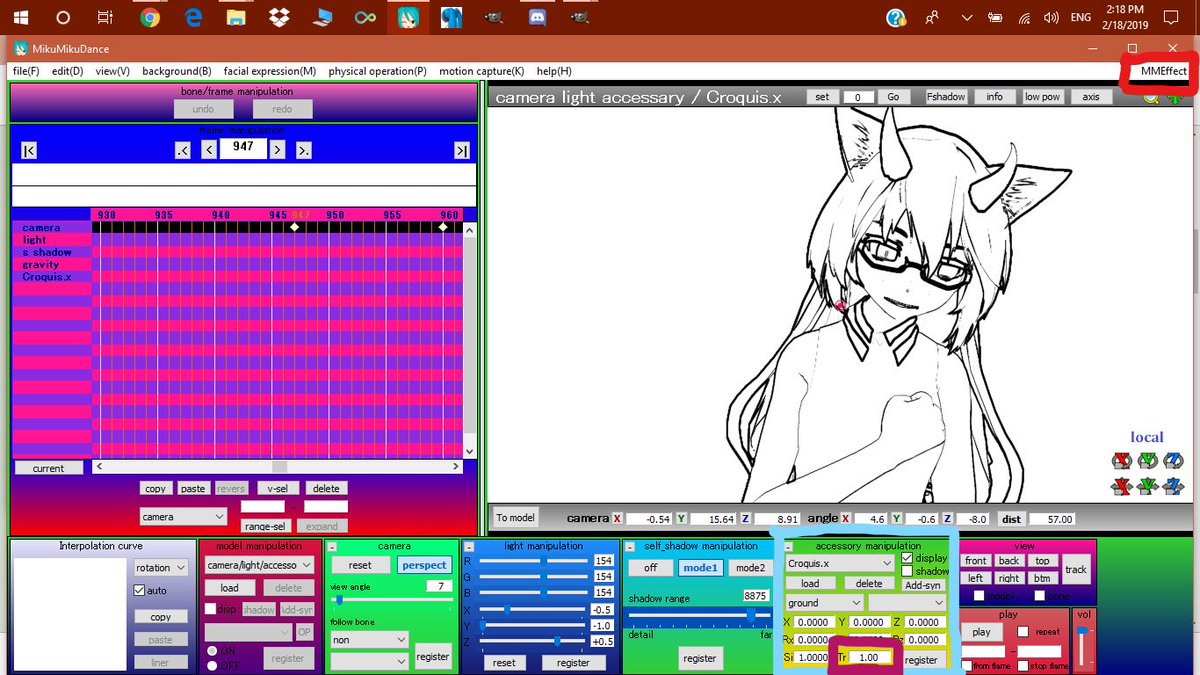This screenshot has width=1200, height=675.
Task: Open the background(B) menu
Action: [177, 71]
